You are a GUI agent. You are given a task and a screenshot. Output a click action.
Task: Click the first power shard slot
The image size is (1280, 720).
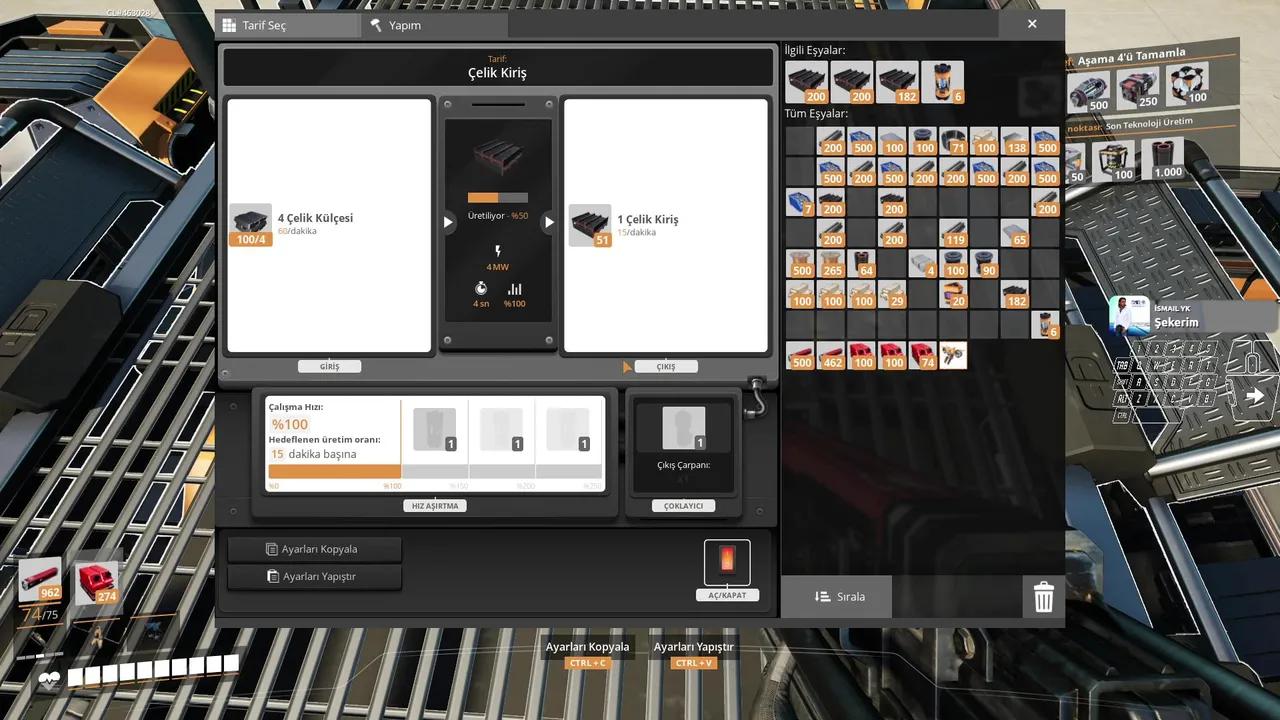pyautogui.click(x=435, y=430)
